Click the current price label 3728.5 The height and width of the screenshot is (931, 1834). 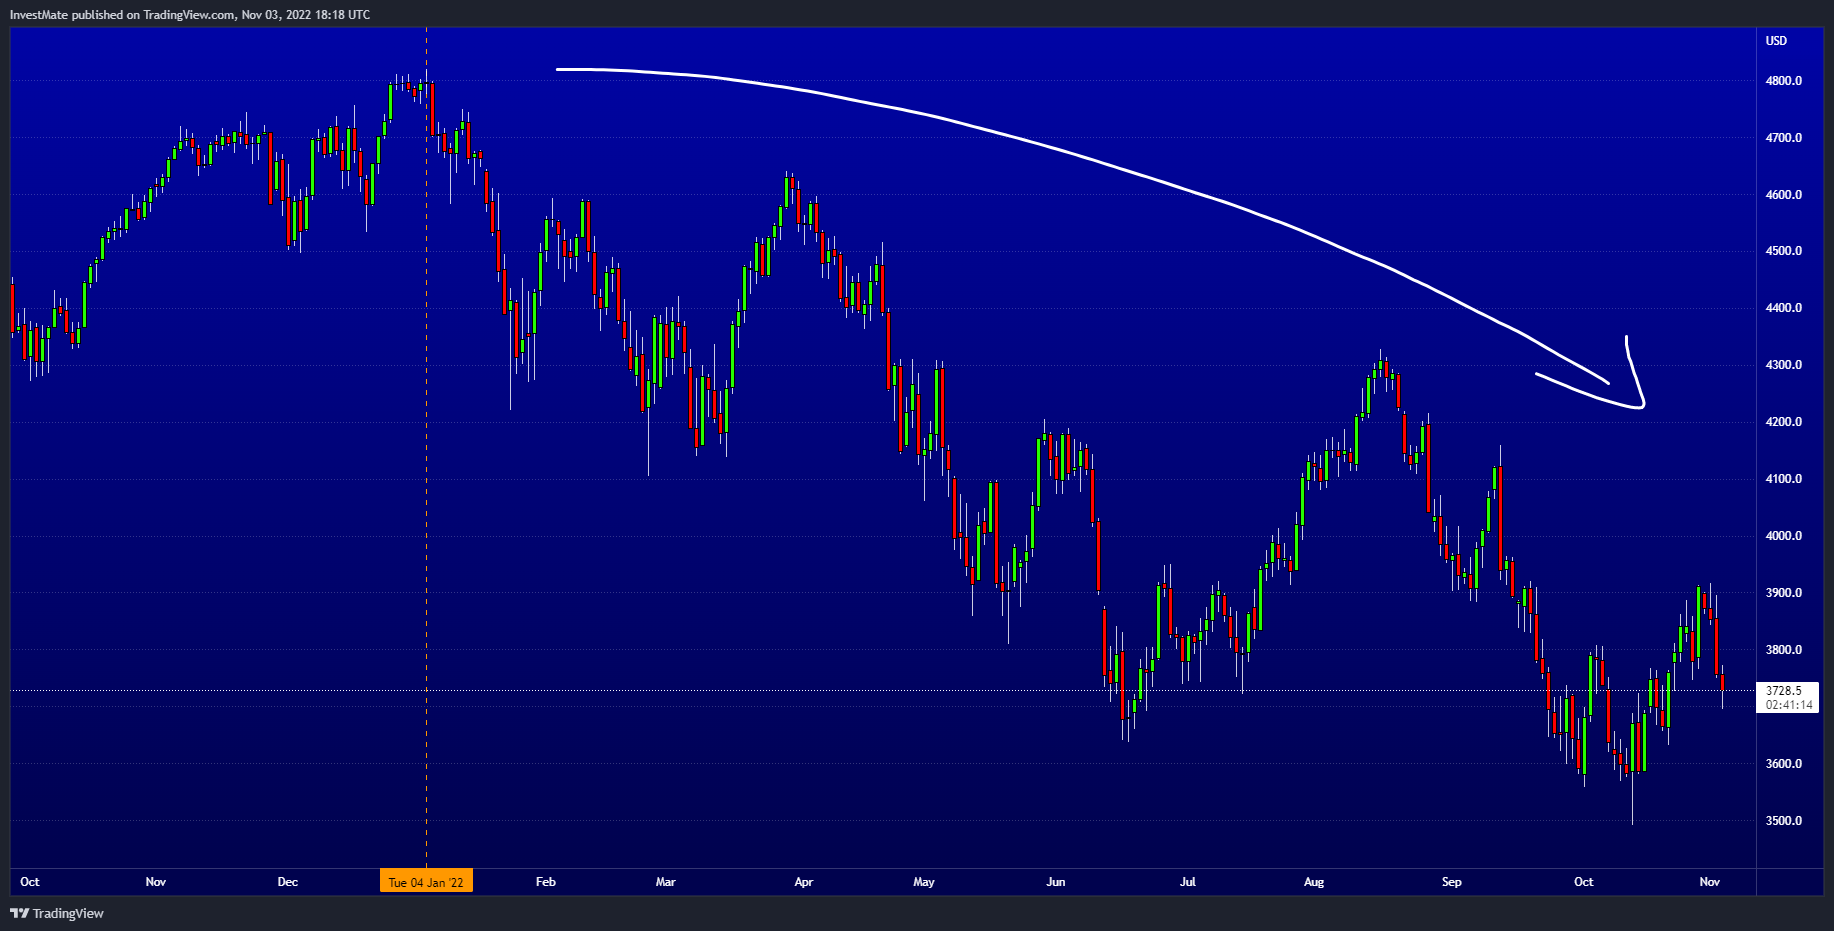pyautogui.click(x=1784, y=691)
